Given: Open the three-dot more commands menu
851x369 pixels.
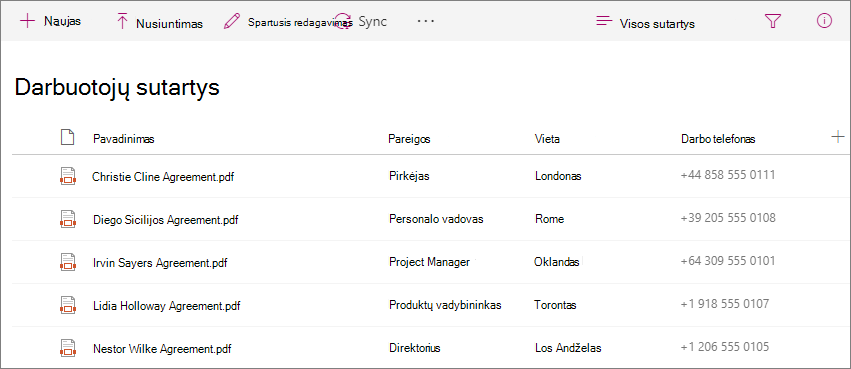Looking at the screenshot, I should pos(426,21).
